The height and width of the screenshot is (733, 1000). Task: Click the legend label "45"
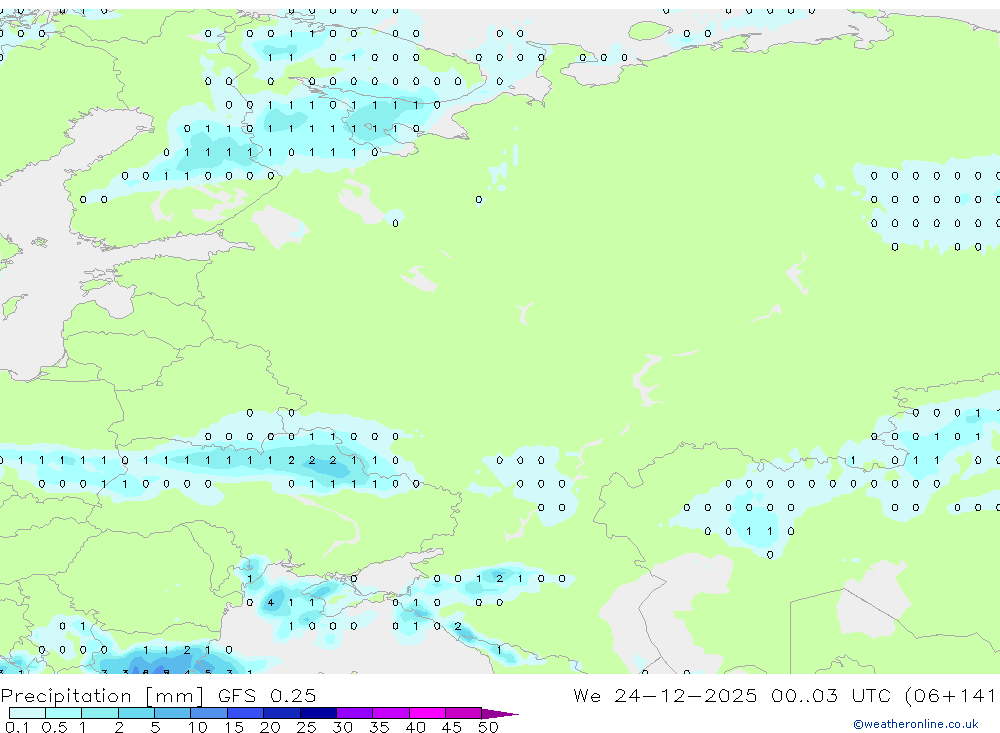[x=452, y=727]
